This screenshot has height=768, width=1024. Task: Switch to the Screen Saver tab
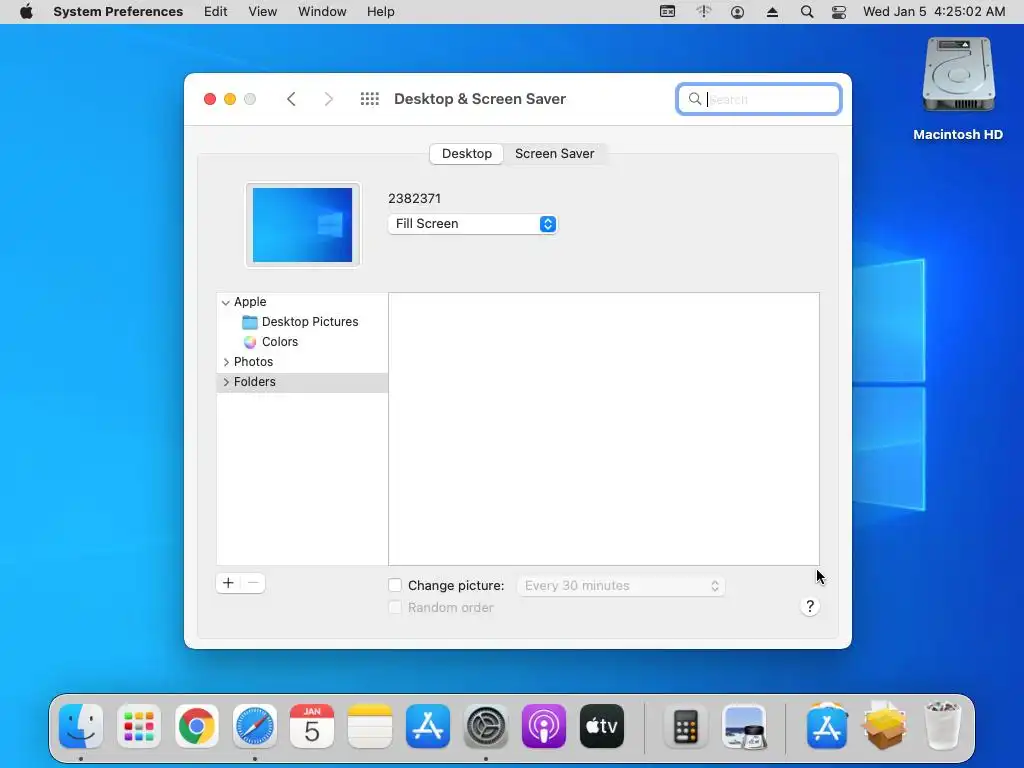554,153
